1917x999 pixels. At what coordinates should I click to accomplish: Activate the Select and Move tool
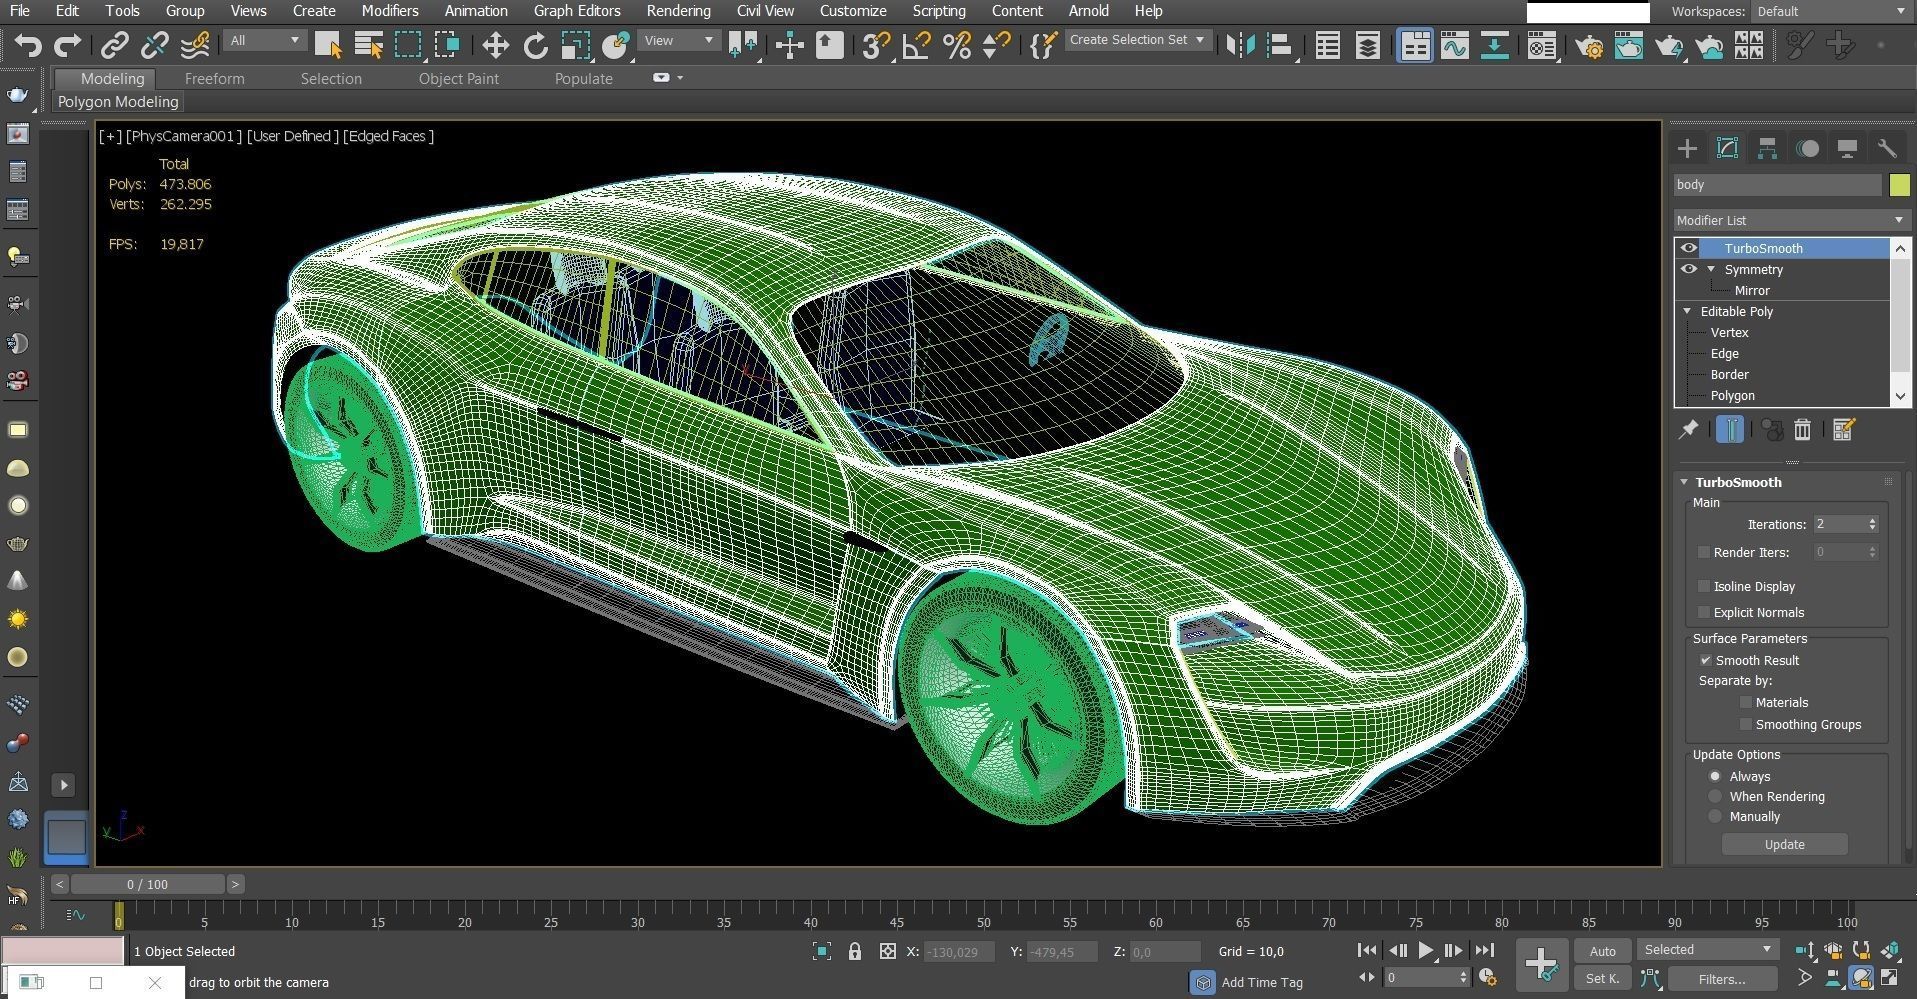coord(495,45)
